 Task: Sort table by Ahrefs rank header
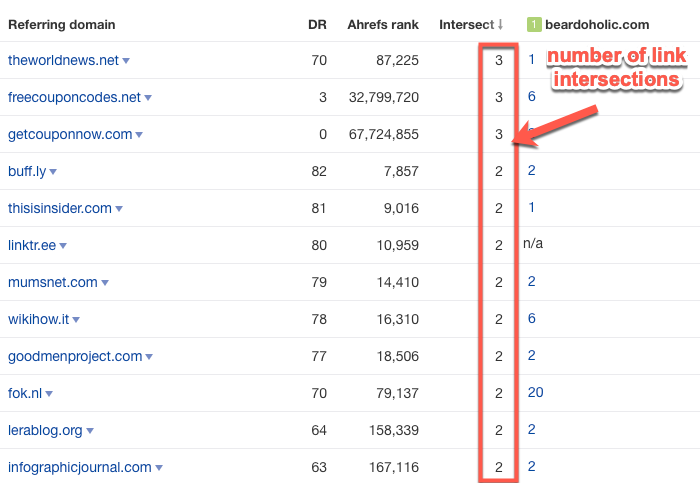tap(382, 24)
